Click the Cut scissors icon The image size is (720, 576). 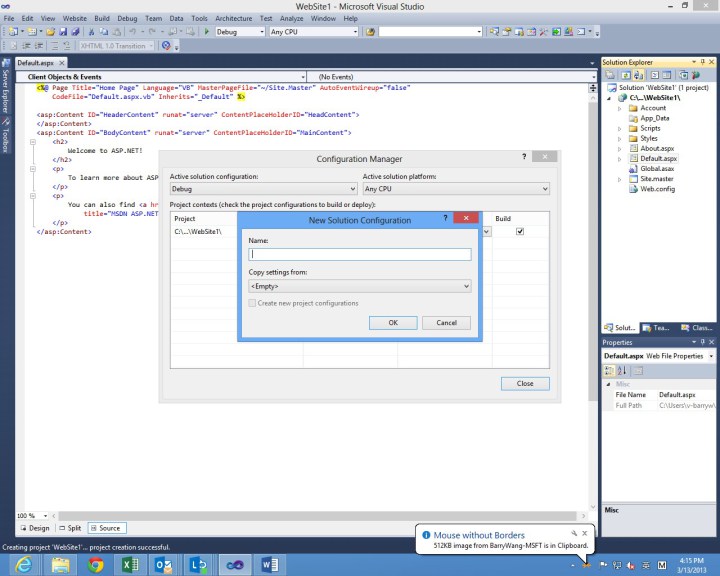[x=91, y=32]
